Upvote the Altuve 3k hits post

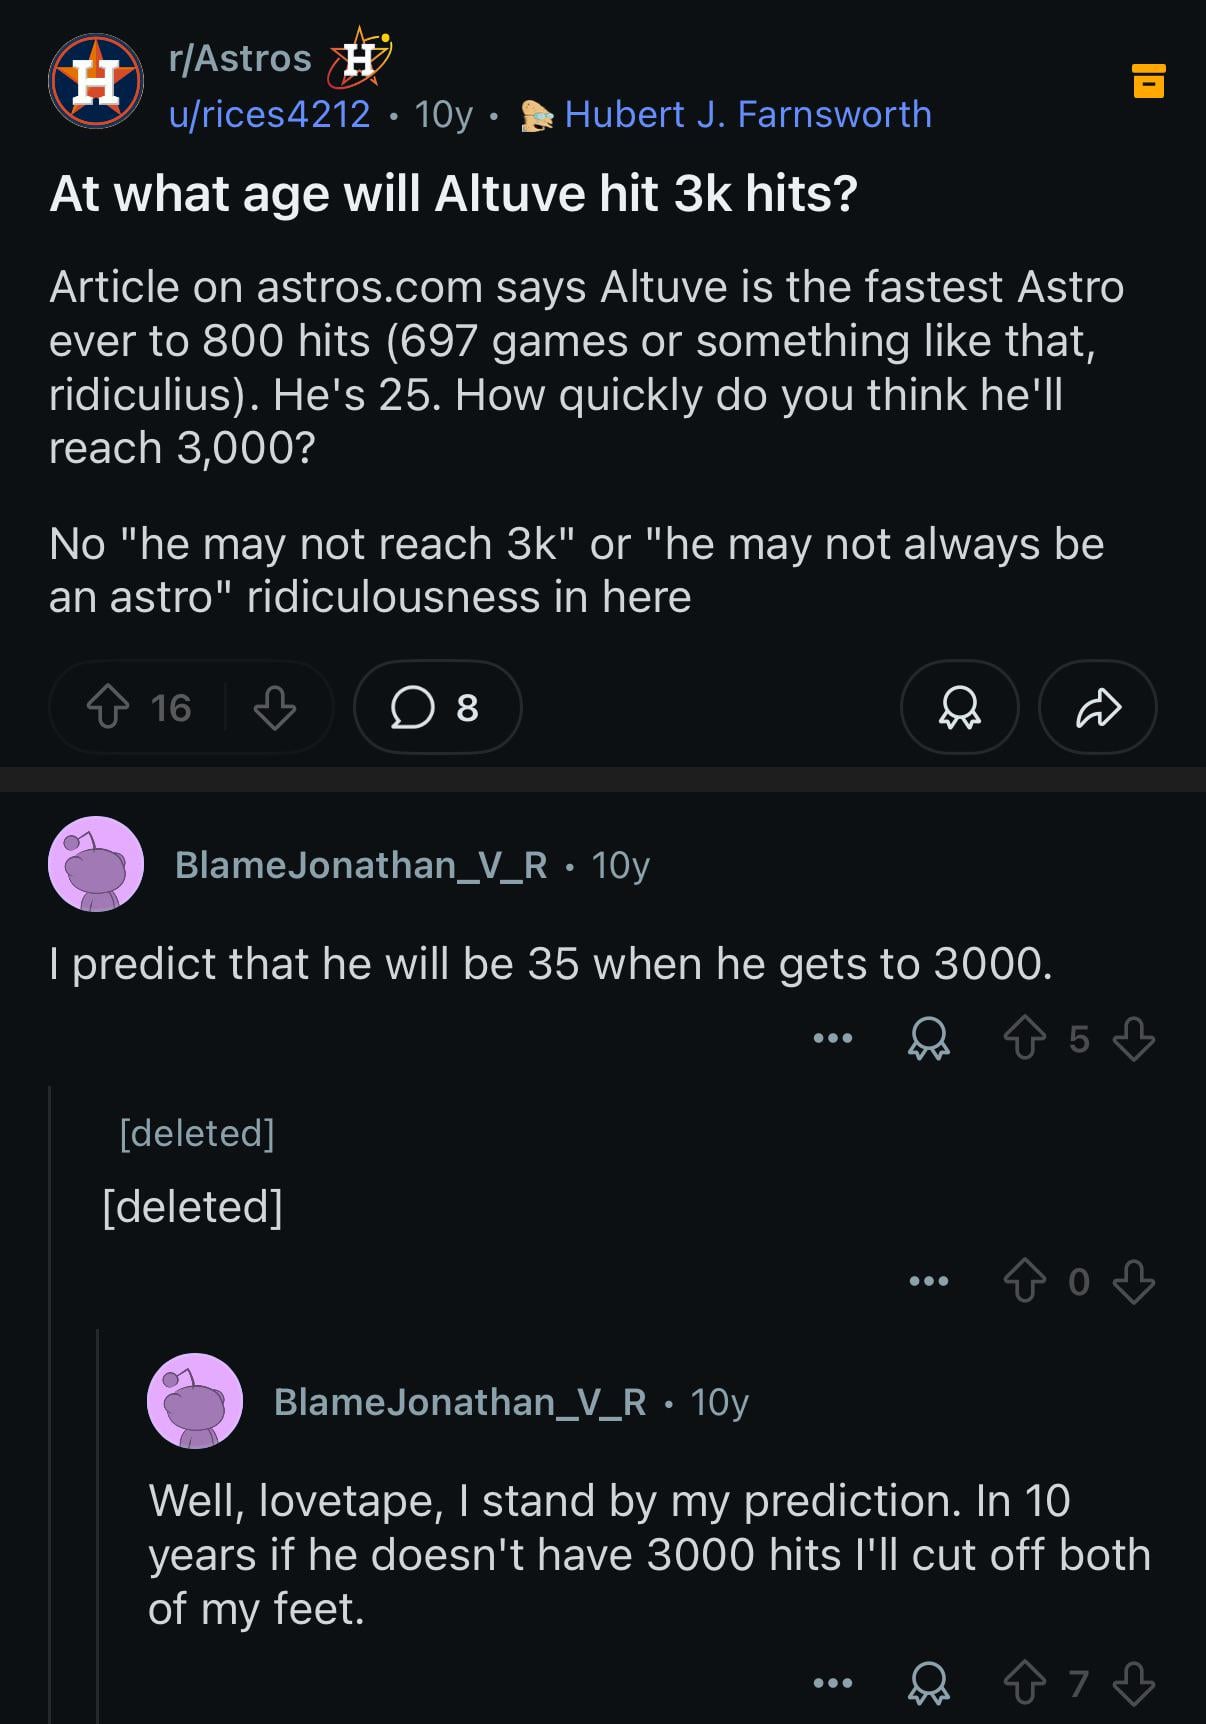(108, 707)
